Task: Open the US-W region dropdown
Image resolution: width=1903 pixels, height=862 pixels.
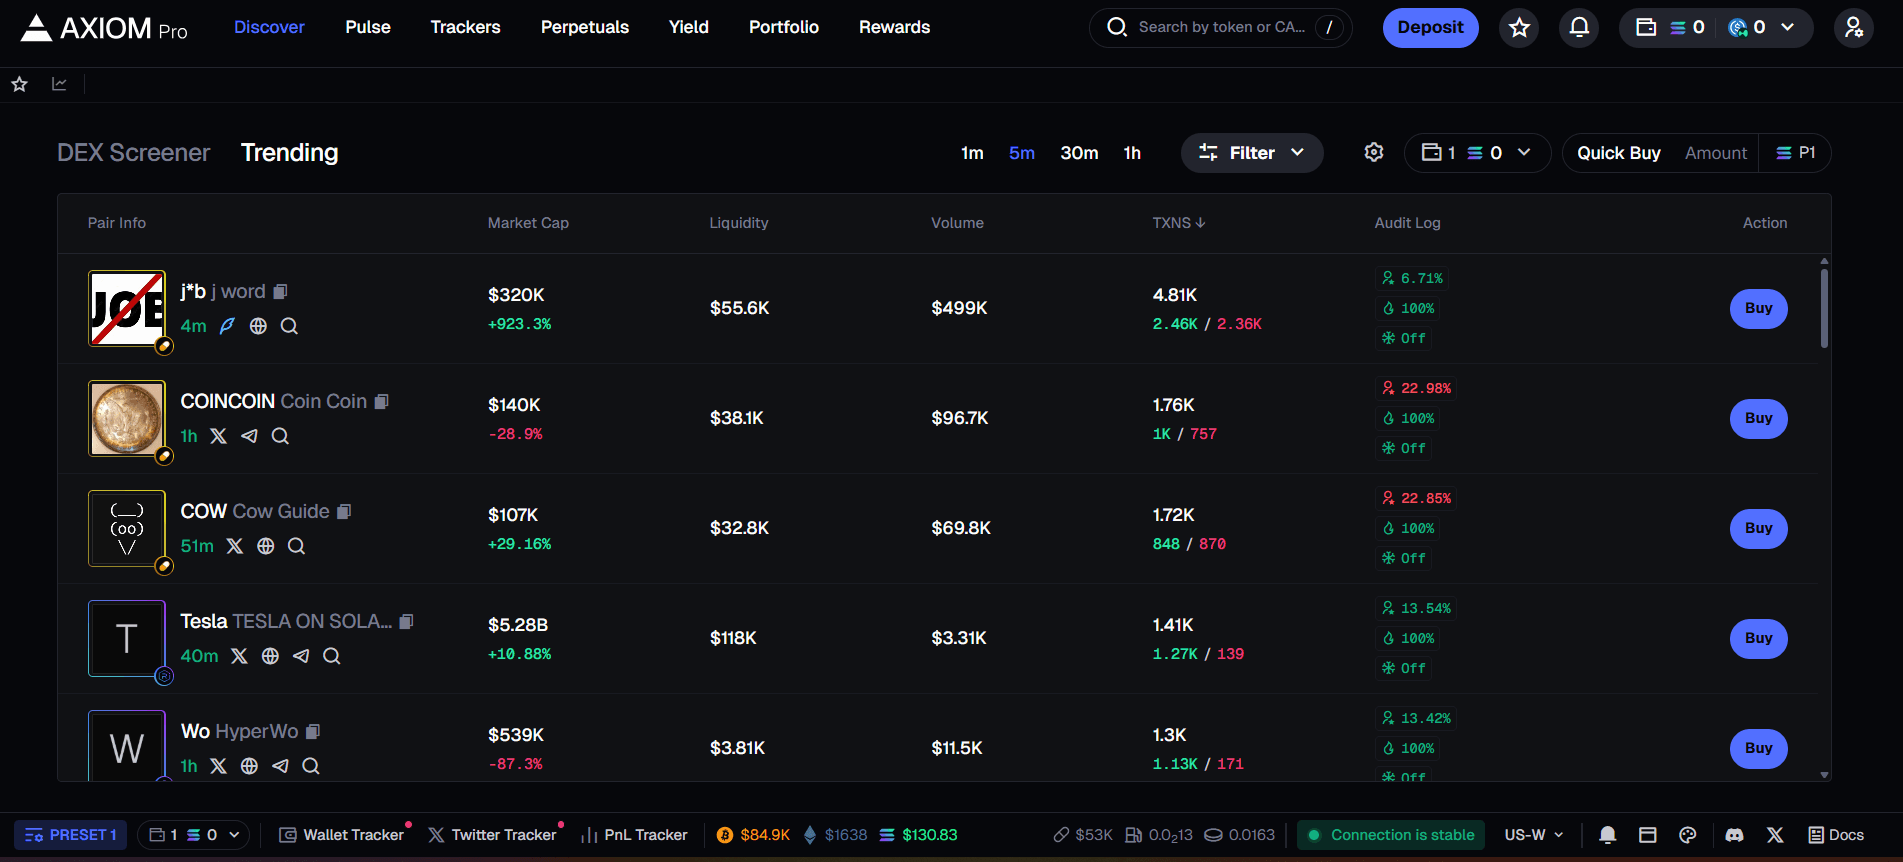Action: 1534,835
